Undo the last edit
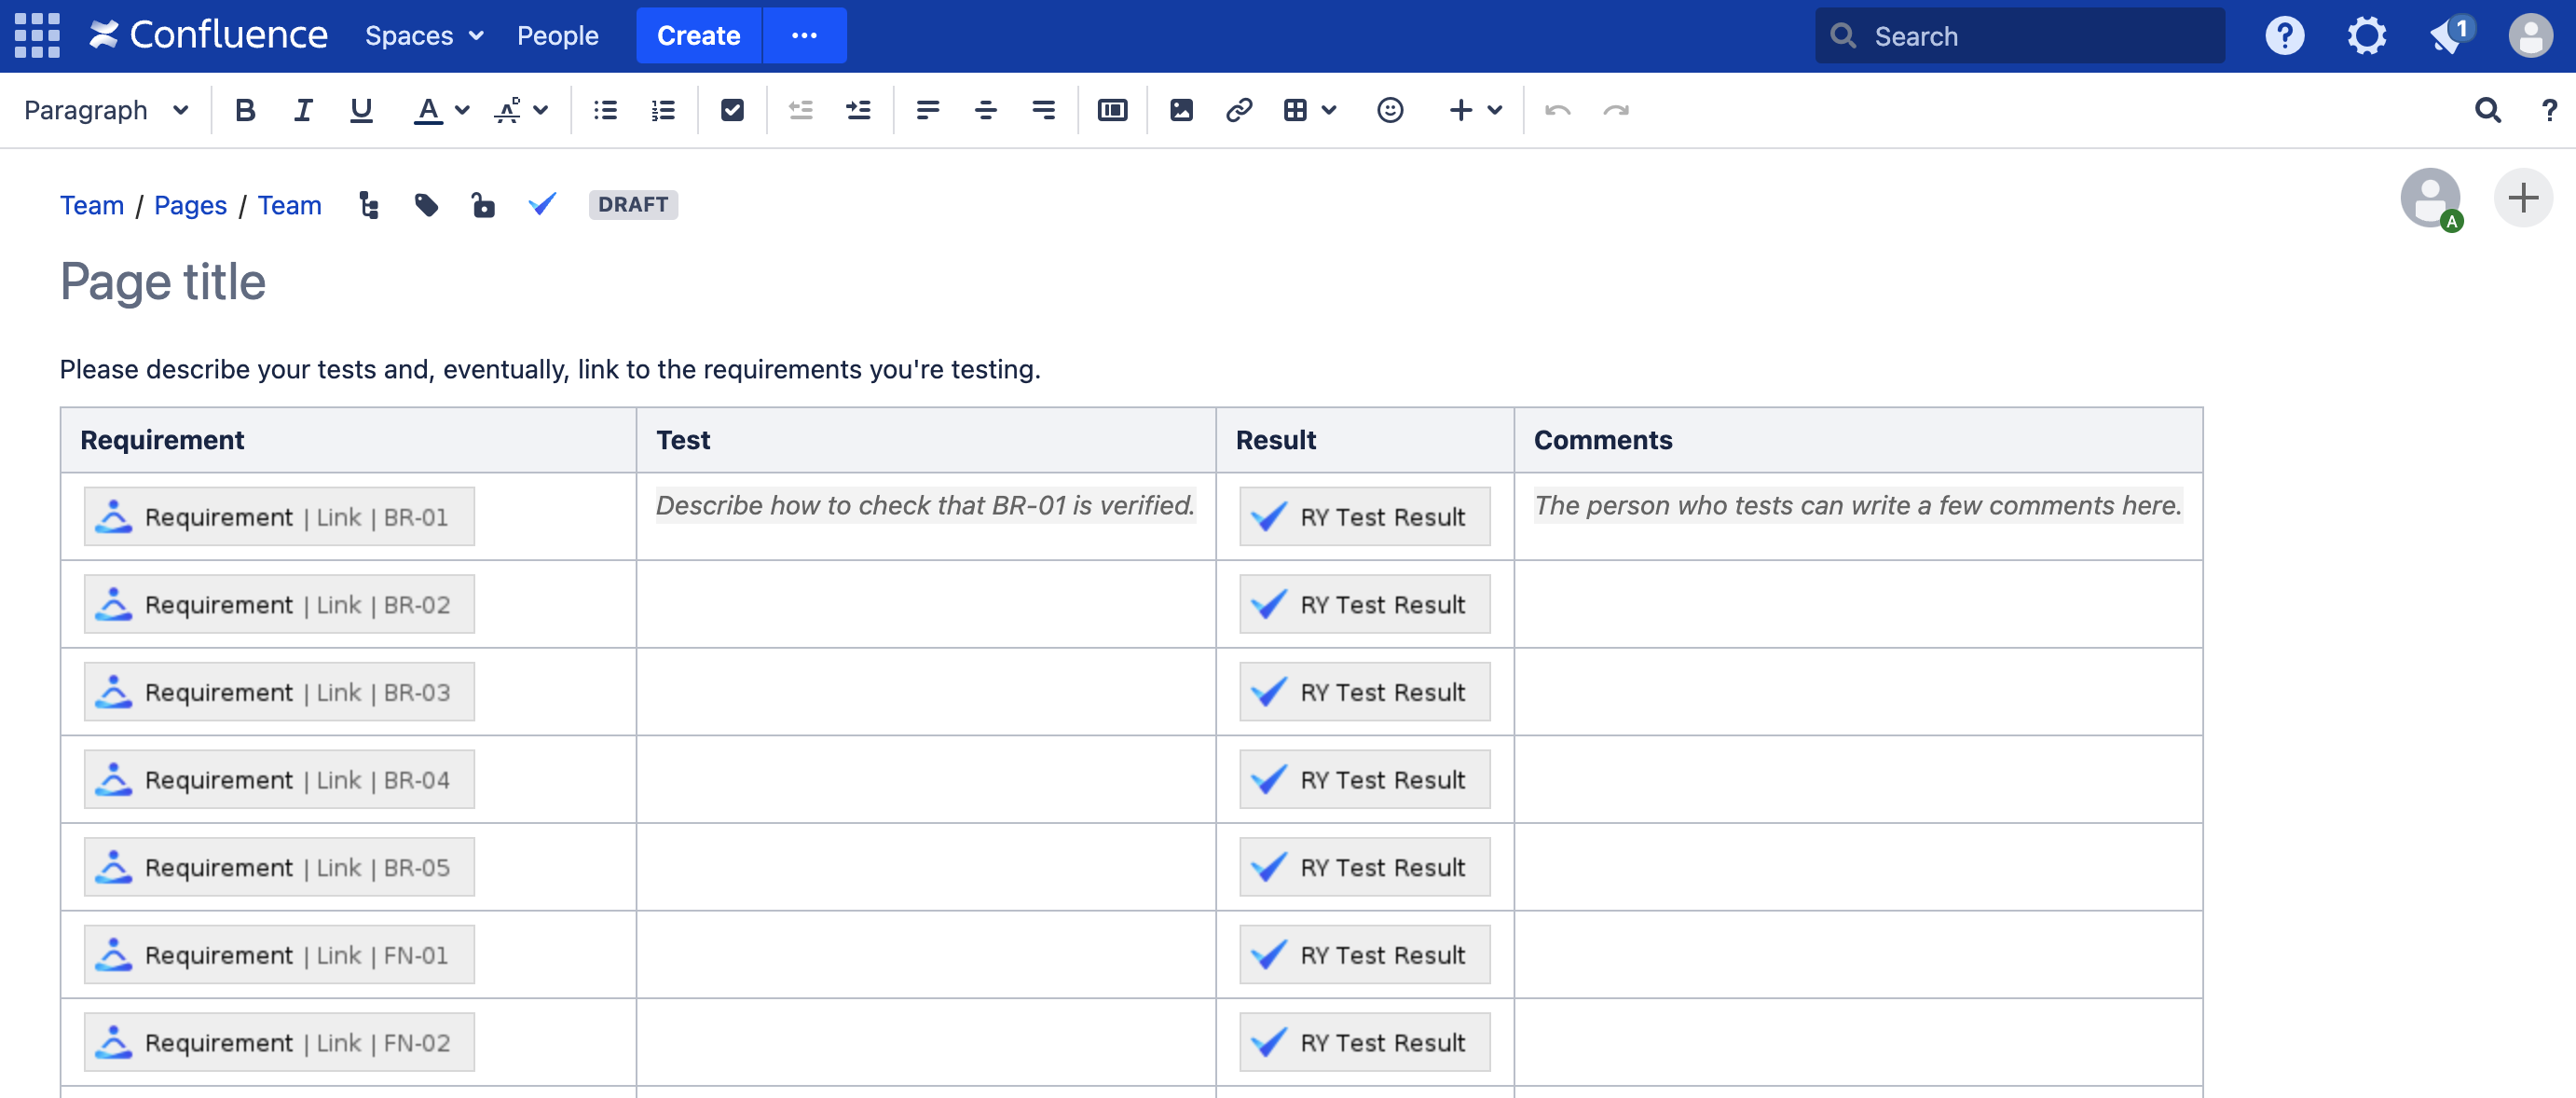2576x1098 pixels. point(1559,110)
